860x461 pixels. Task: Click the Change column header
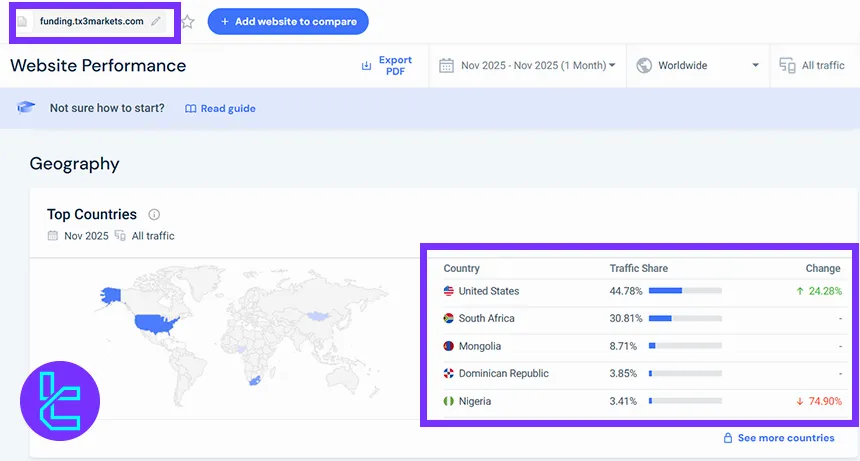click(823, 269)
